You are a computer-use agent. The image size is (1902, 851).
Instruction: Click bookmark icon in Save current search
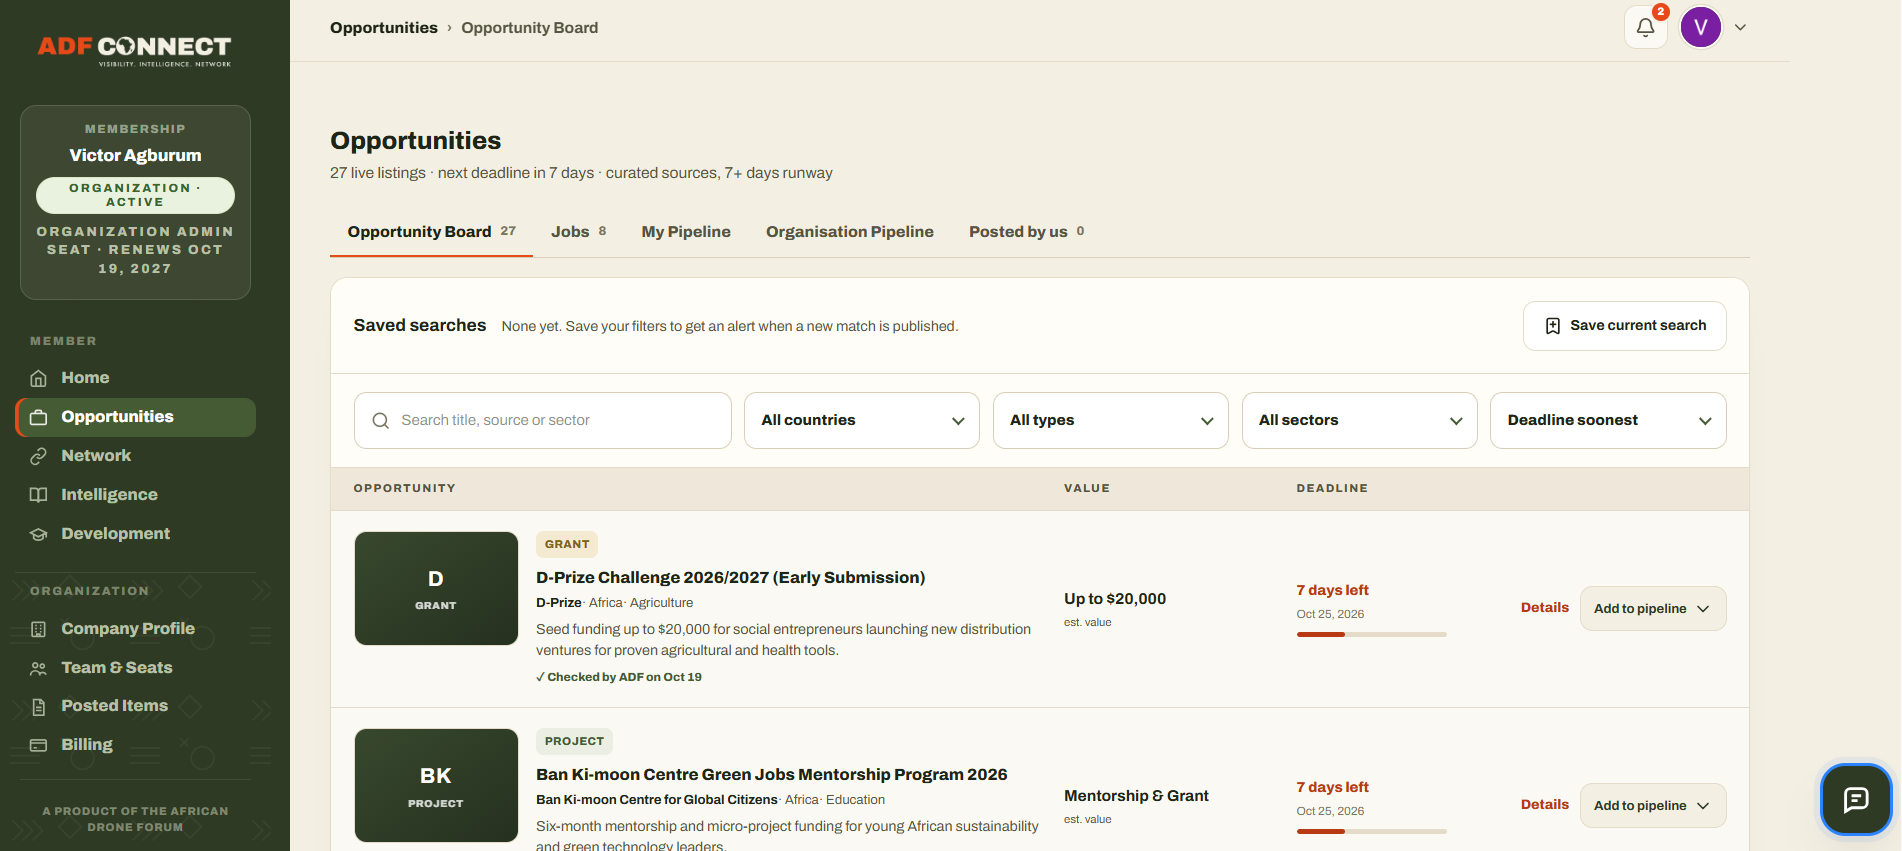click(1552, 326)
